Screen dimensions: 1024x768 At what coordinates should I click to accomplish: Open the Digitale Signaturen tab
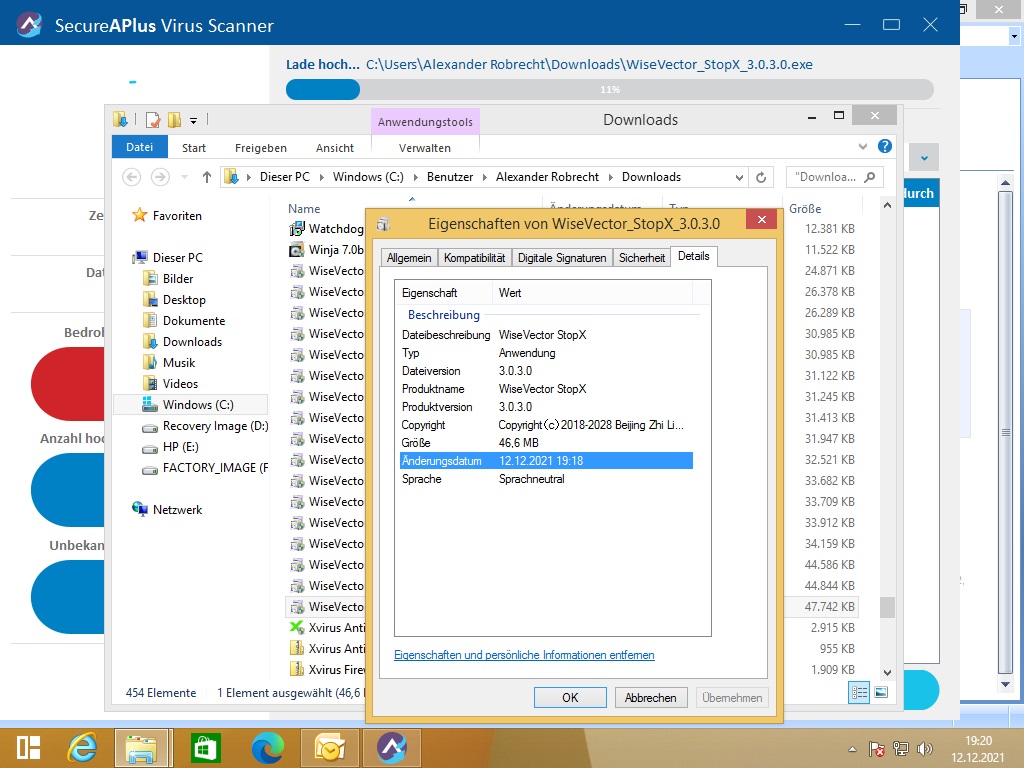pyautogui.click(x=562, y=258)
